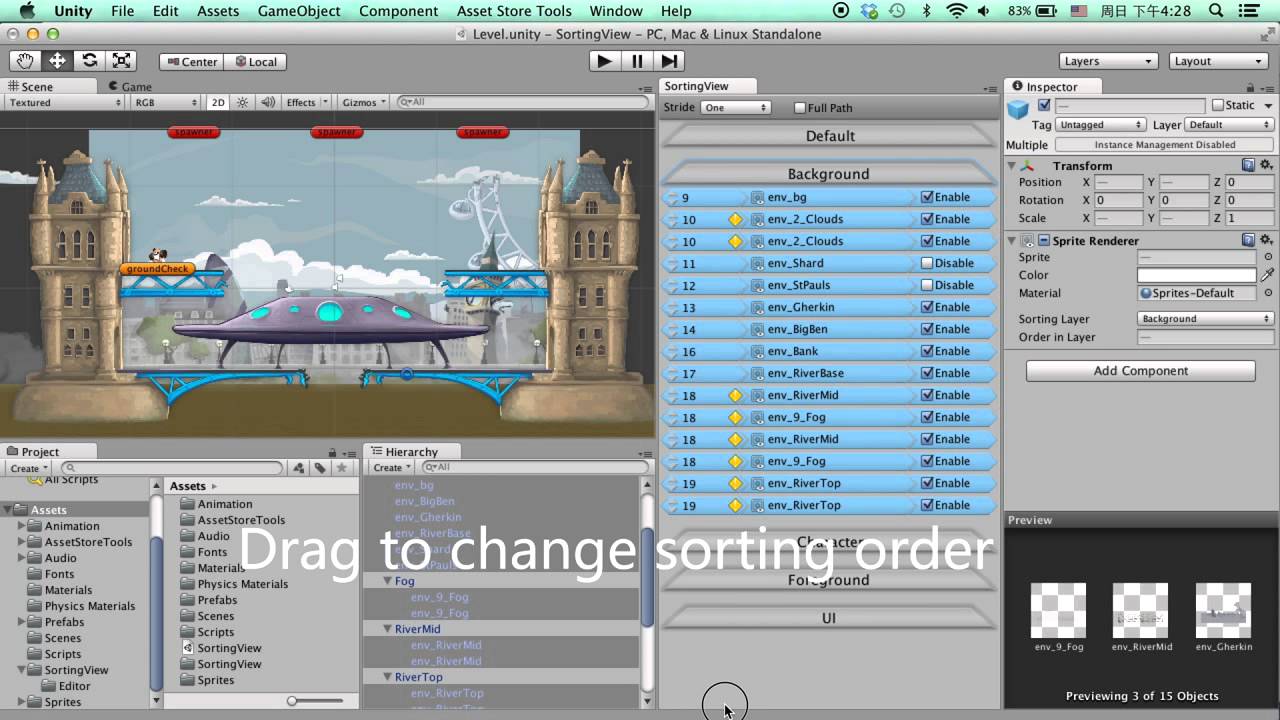Click the Step forward button

tap(670, 61)
